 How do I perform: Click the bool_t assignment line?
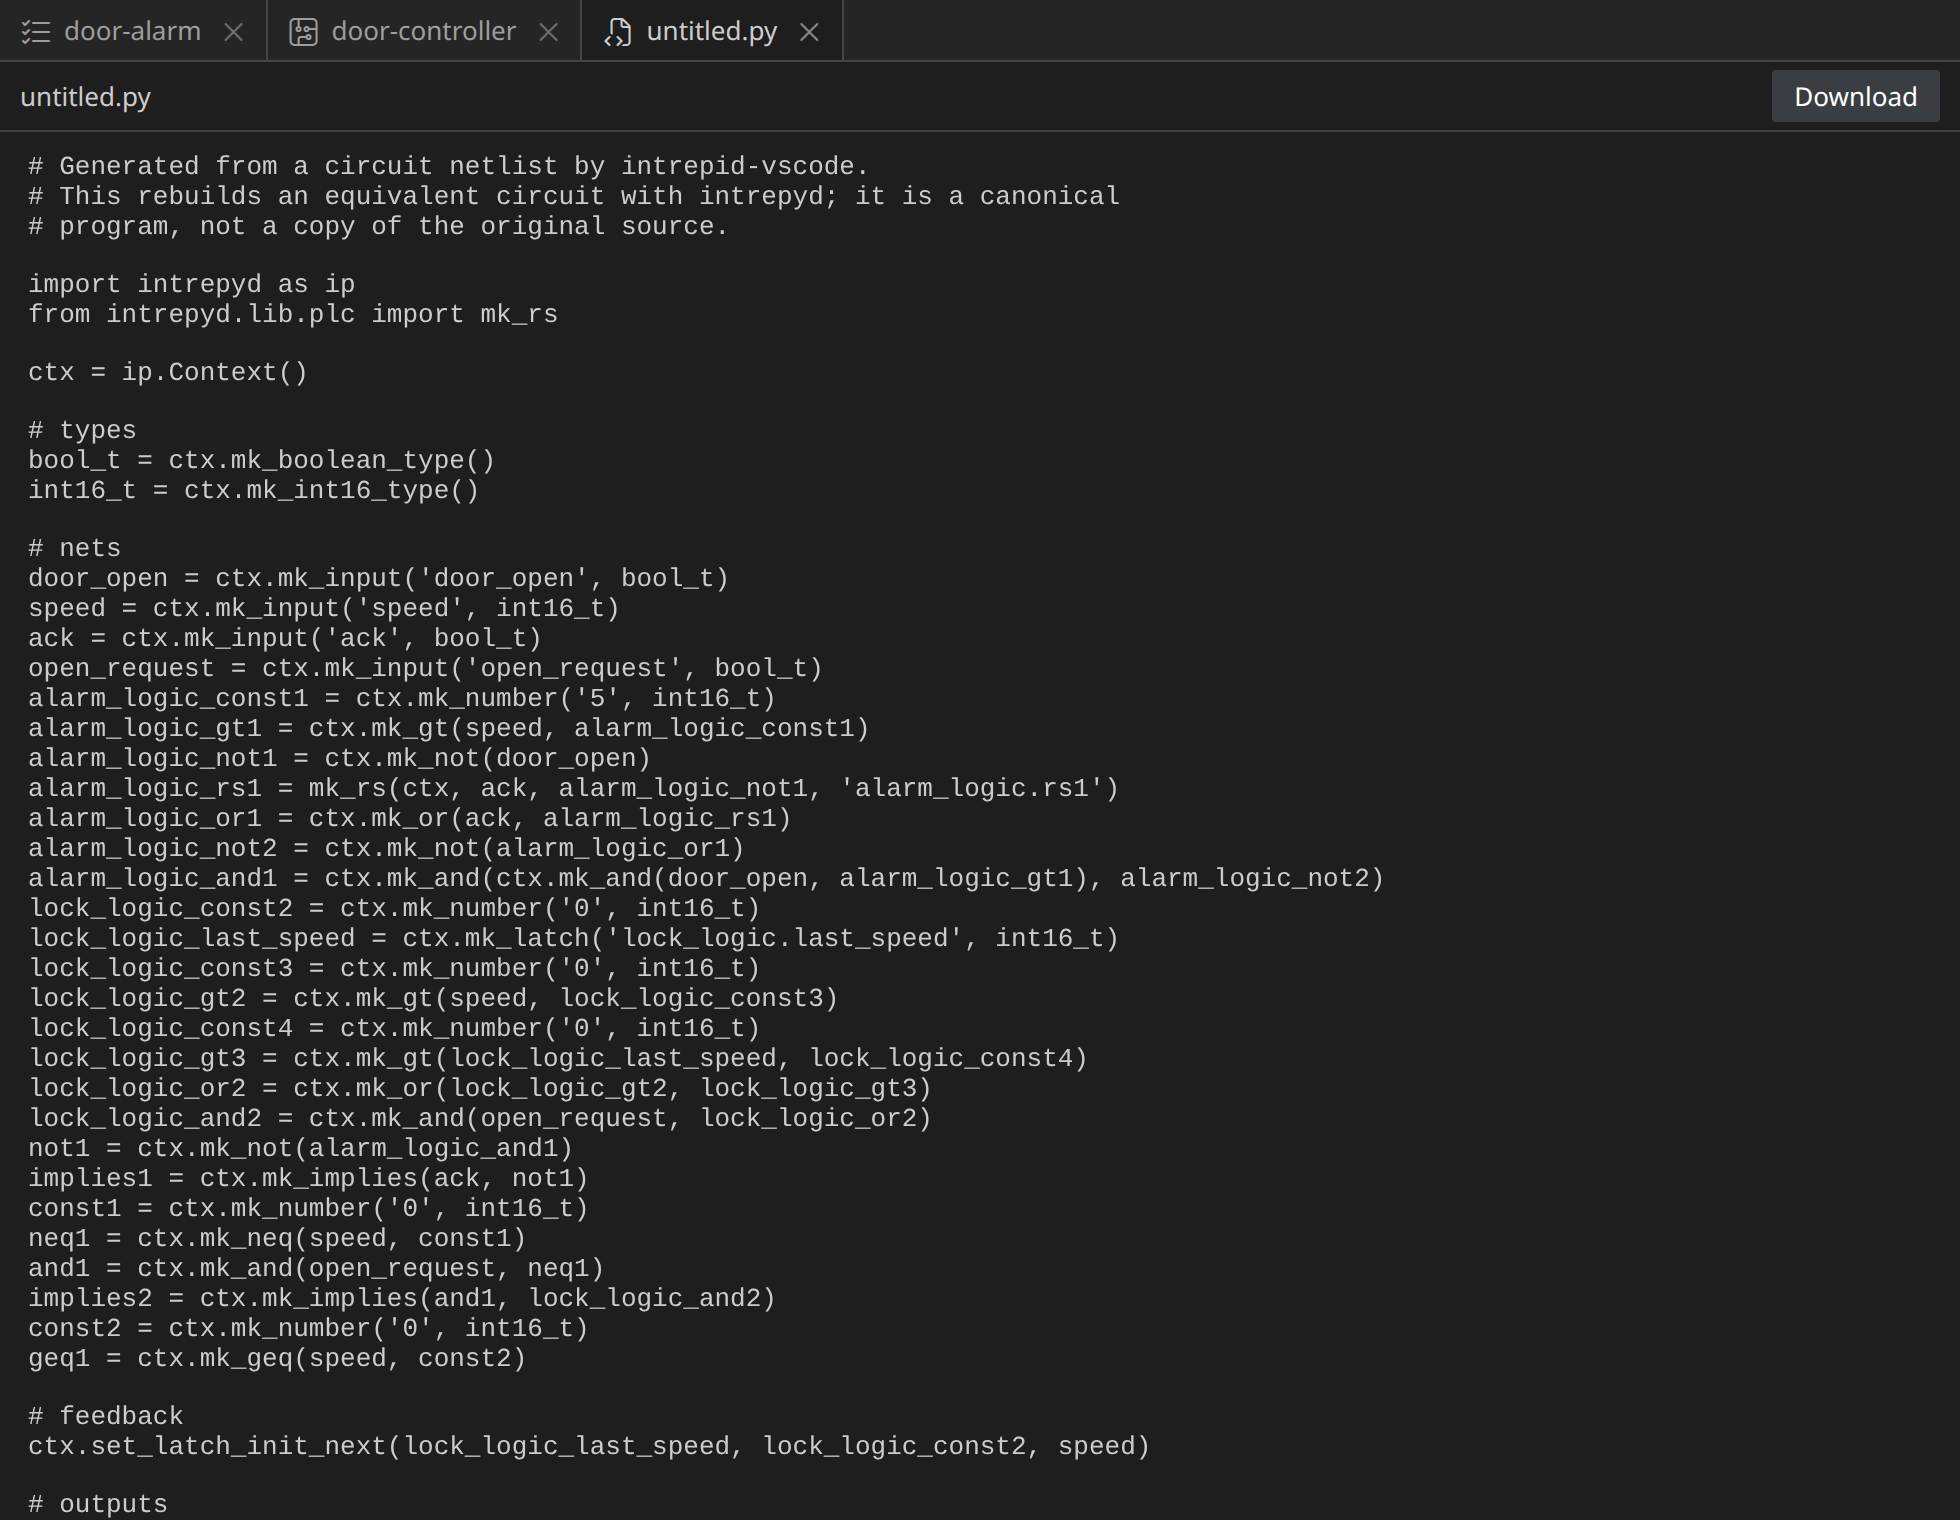click(x=262, y=460)
